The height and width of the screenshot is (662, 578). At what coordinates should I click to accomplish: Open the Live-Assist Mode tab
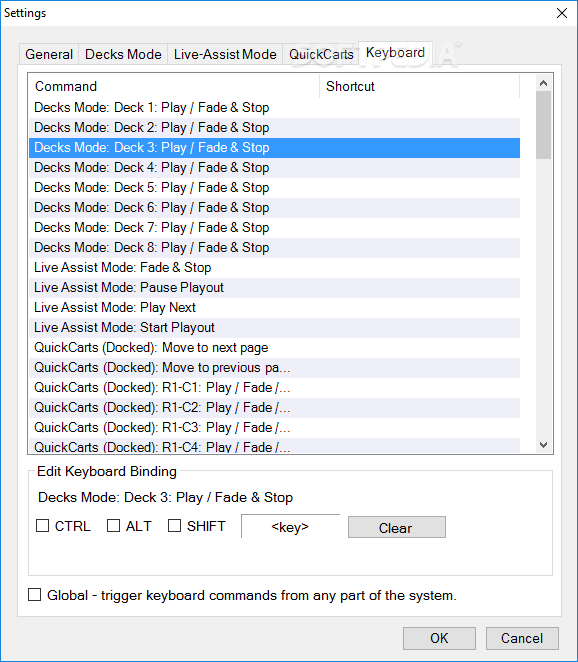coord(225,54)
